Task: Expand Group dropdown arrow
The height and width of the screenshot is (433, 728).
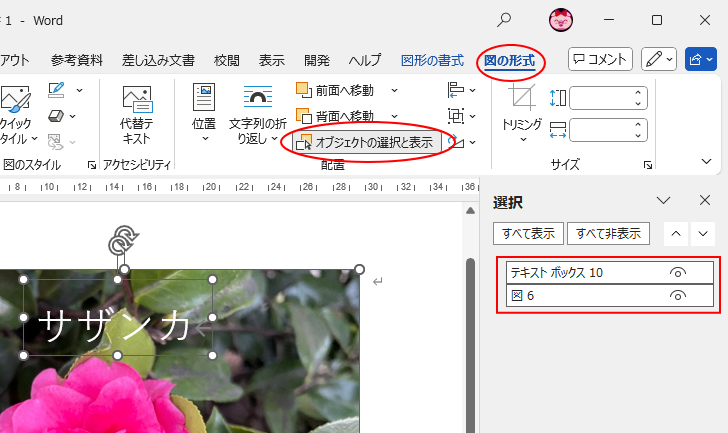Action: [473, 116]
